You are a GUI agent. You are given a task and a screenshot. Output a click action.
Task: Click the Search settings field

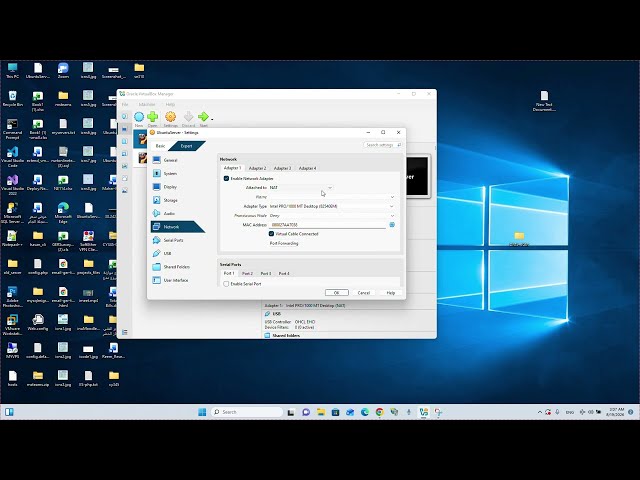pos(383,145)
